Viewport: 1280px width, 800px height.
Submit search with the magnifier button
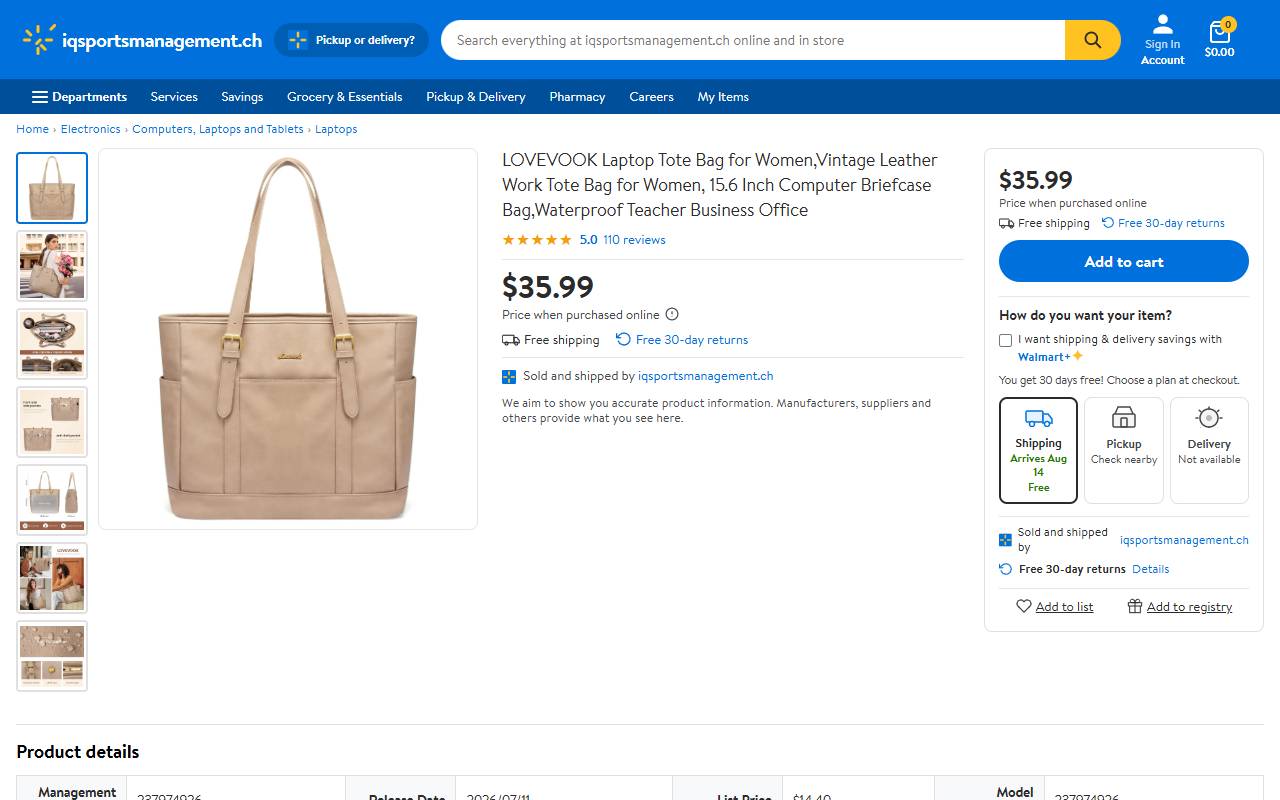(1092, 40)
